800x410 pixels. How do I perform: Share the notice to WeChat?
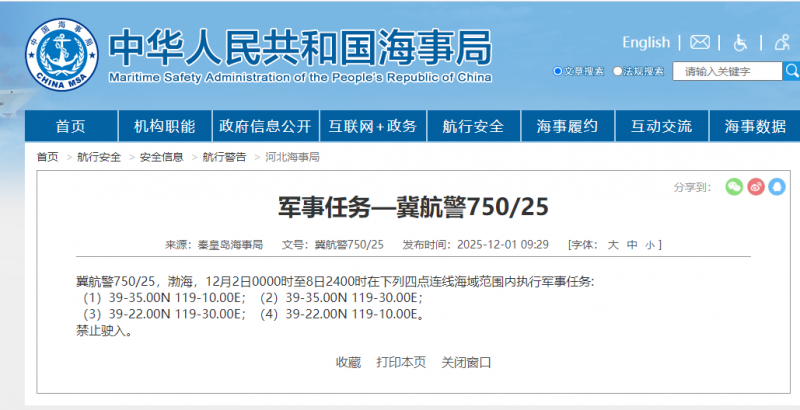tap(733, 186)
